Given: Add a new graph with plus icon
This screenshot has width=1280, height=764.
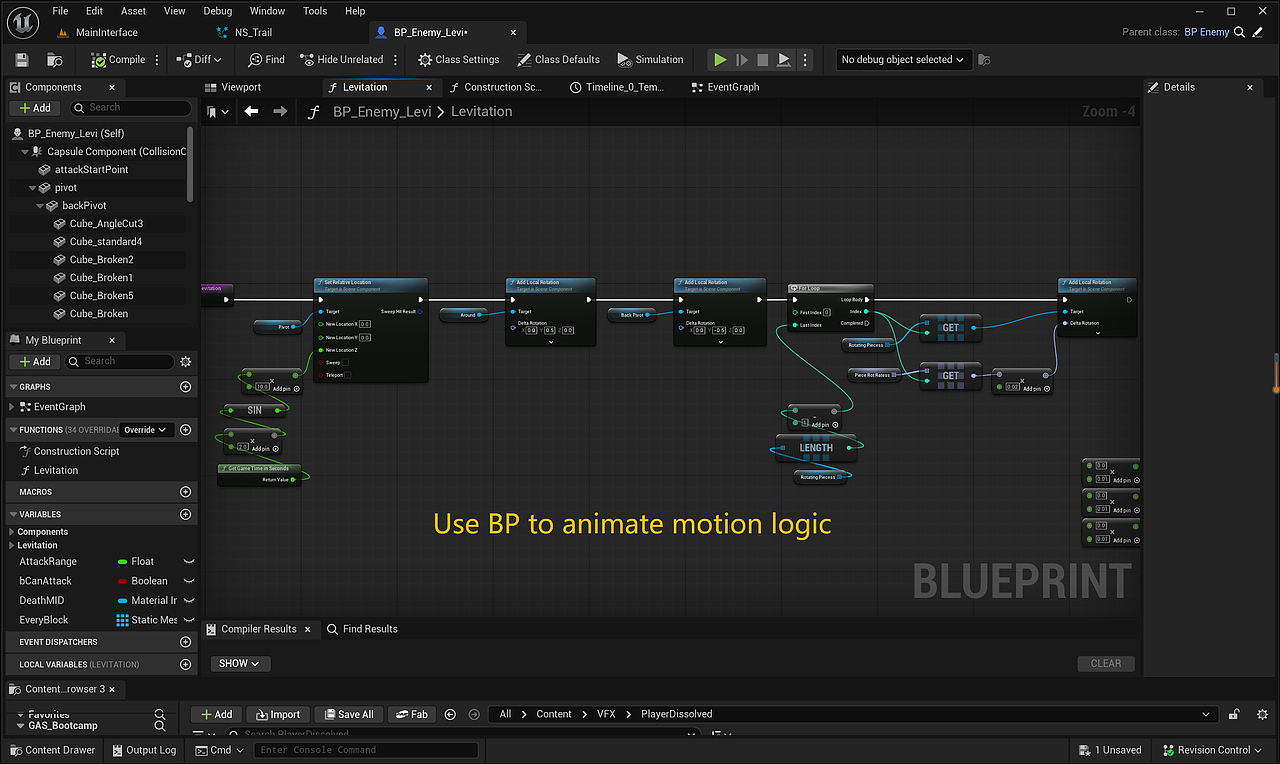Looking at the screenshot, I should [185, 387].
